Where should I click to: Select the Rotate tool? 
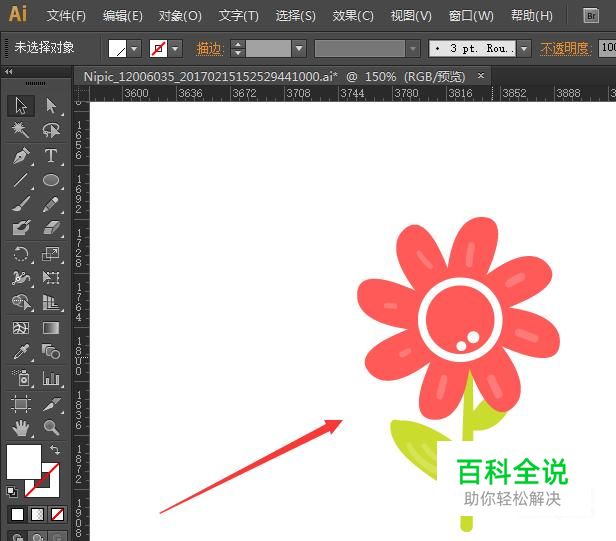21,254
